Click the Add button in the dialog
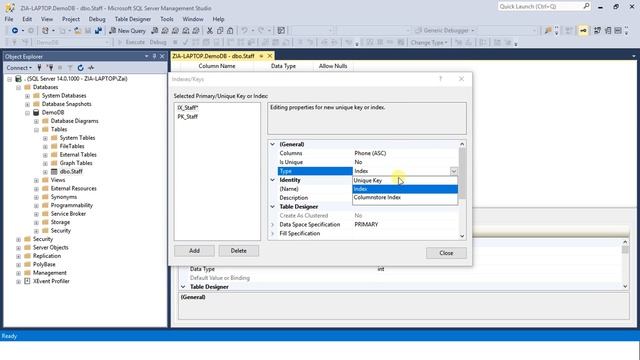640x360 pixels. click(x=194, y=251)
